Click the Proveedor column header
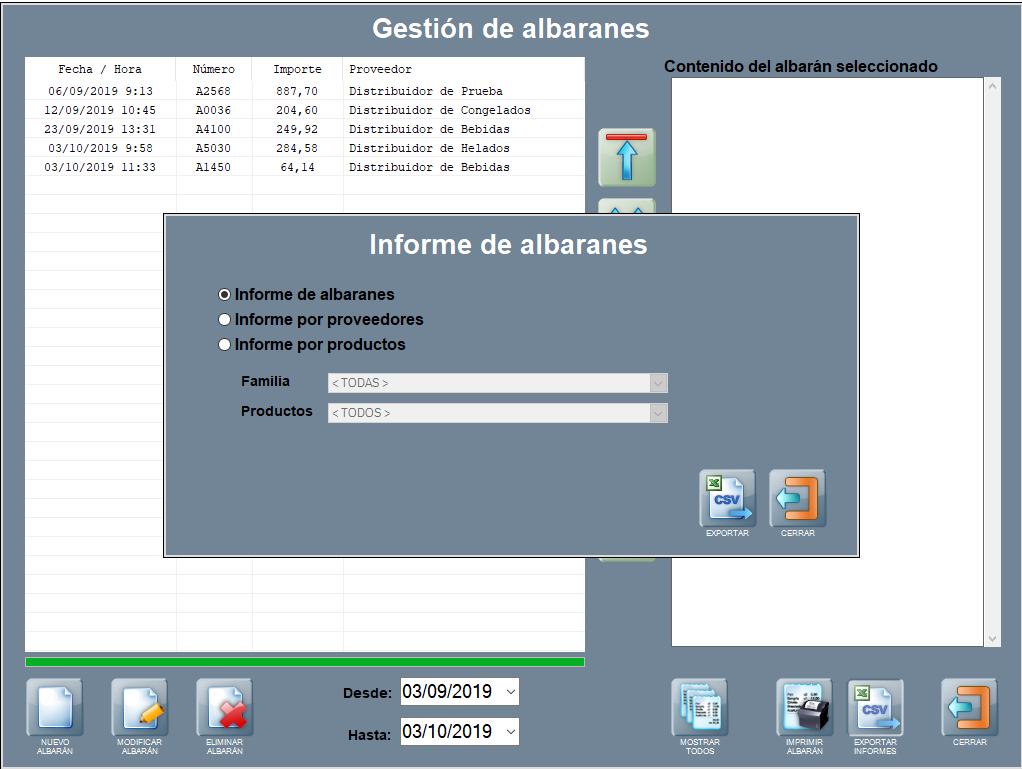1022x769 pixels. tap(380, 69)
